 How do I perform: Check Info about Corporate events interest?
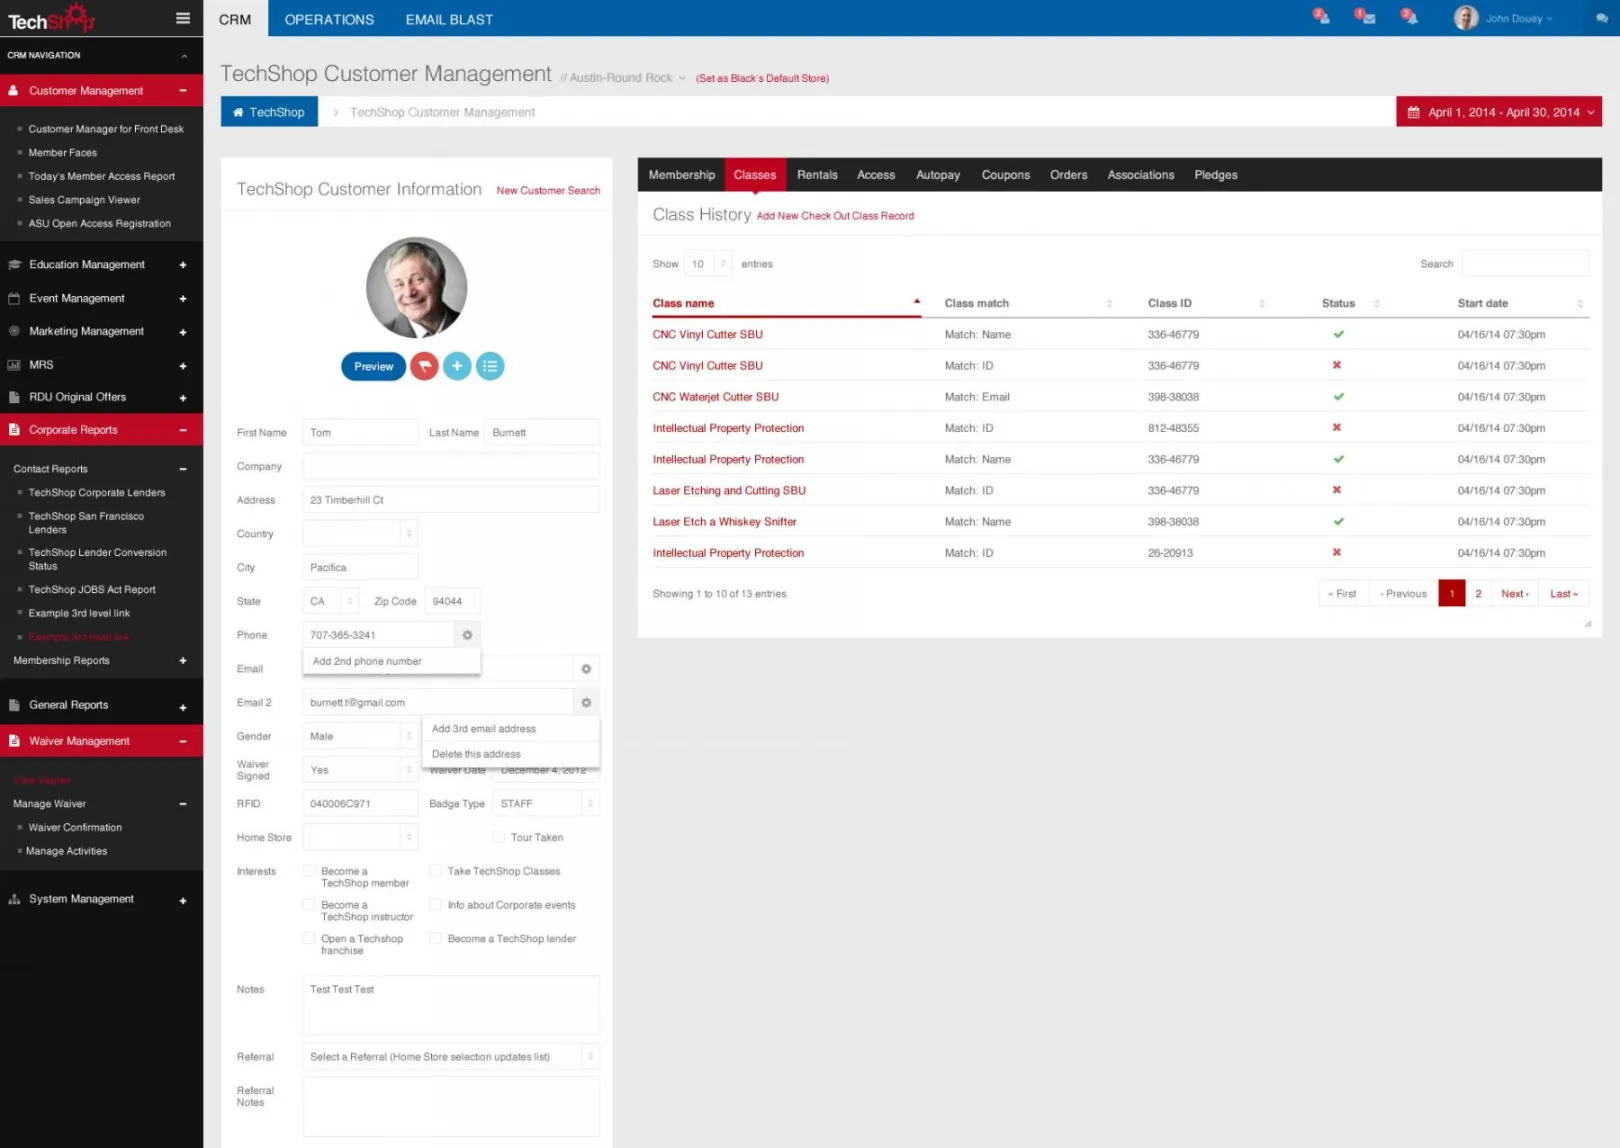click(435, 905)
